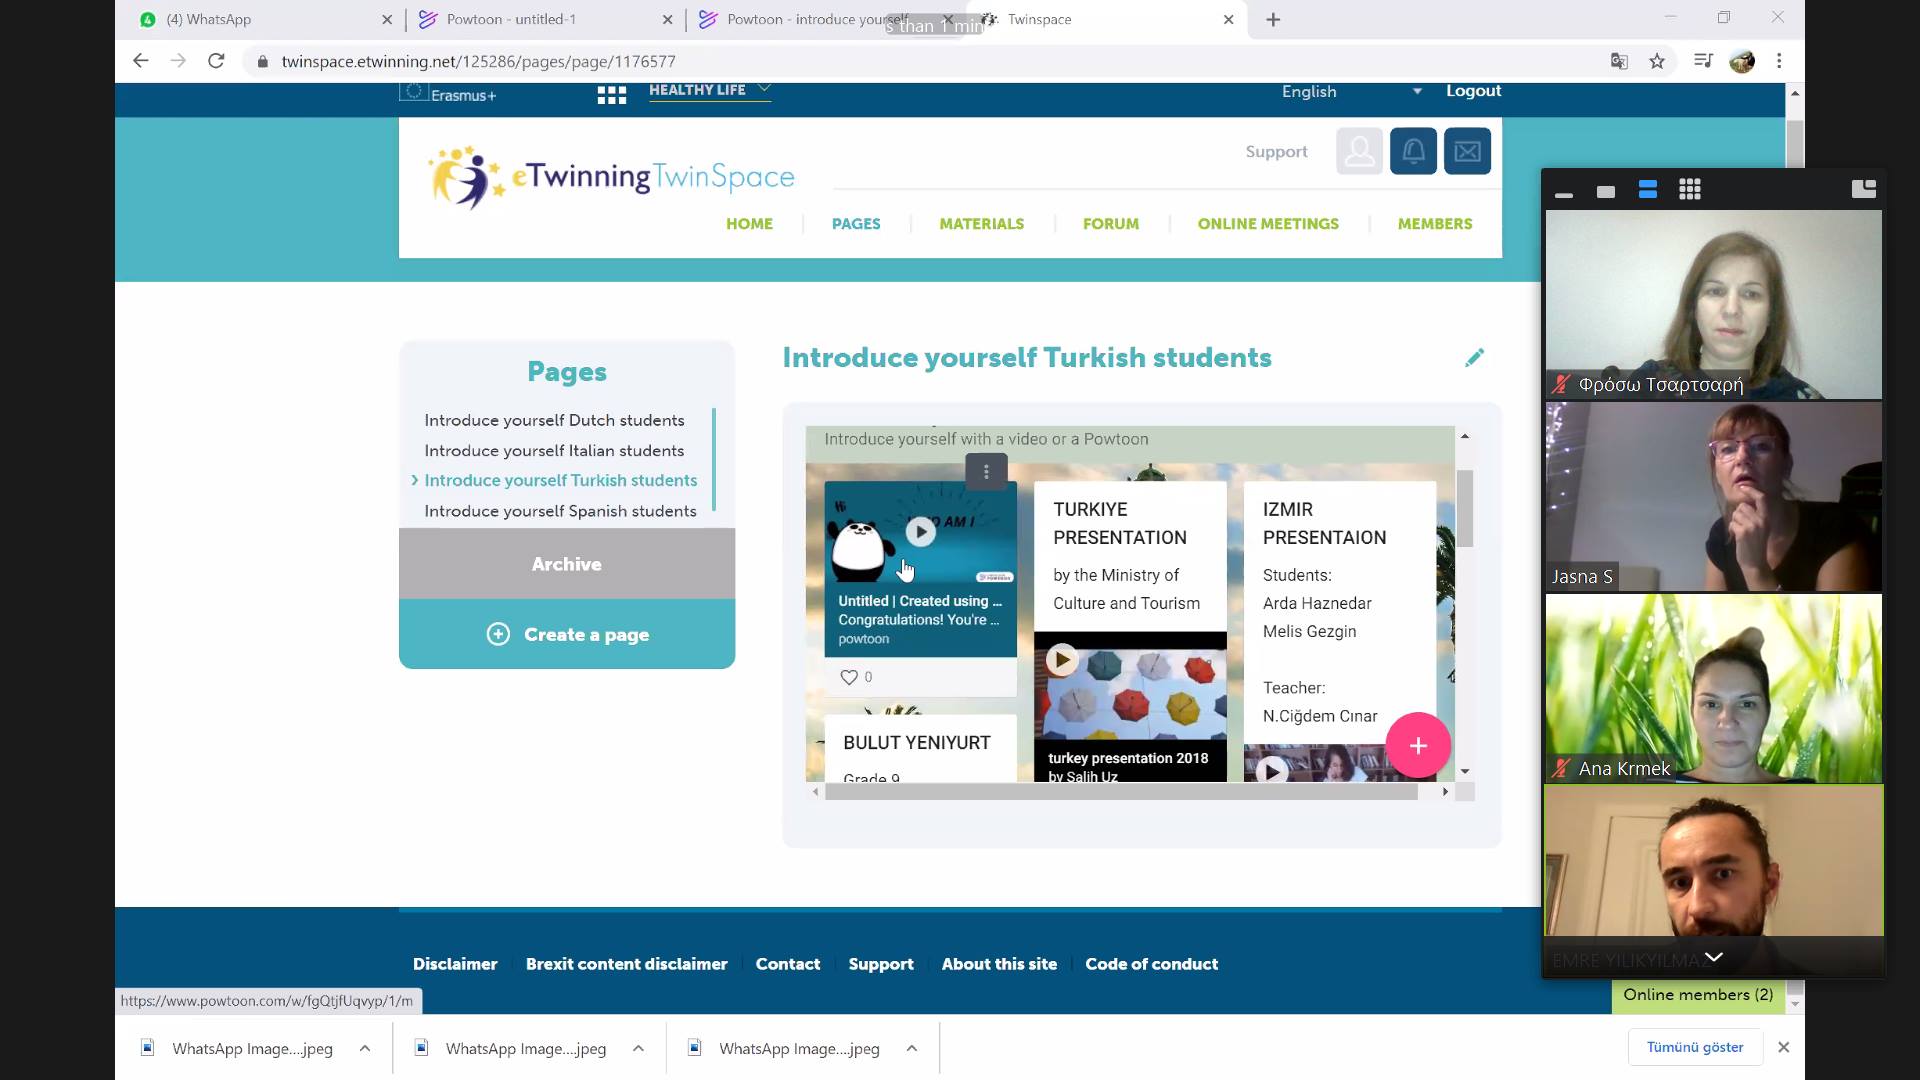Screen dimensions: 1920x1080
Task: Expand second WhatsApp Image download options
Action: pyautogui.click(x=638, y=1048)
